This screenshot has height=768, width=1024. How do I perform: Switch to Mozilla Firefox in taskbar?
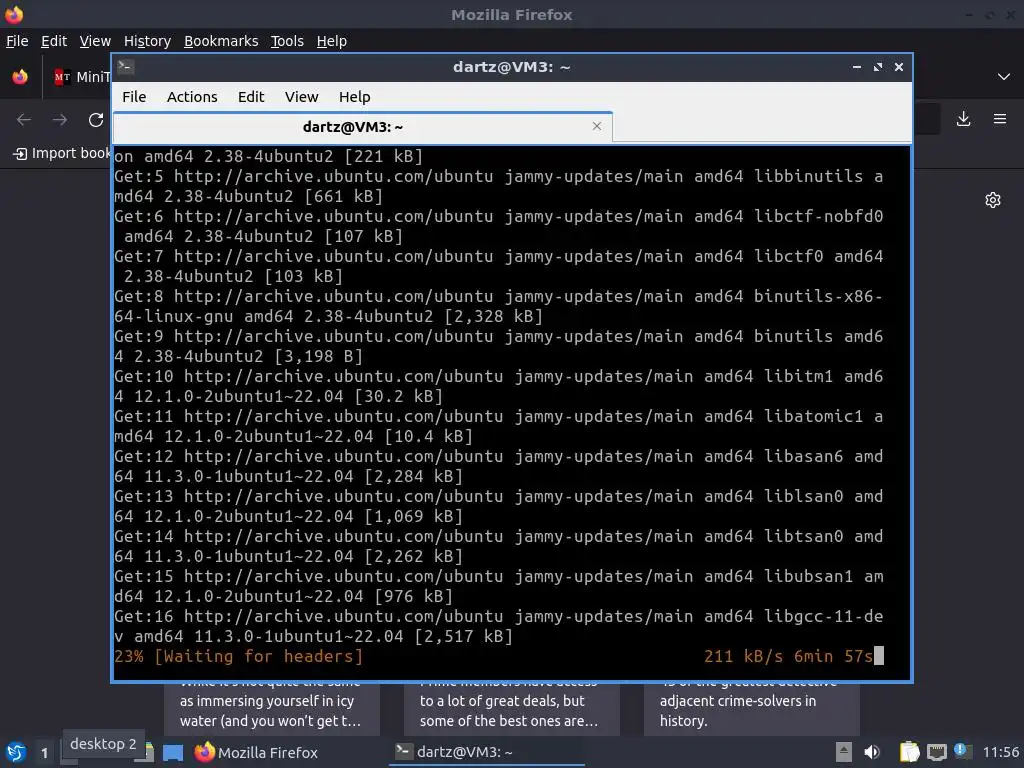pos(256,752)
